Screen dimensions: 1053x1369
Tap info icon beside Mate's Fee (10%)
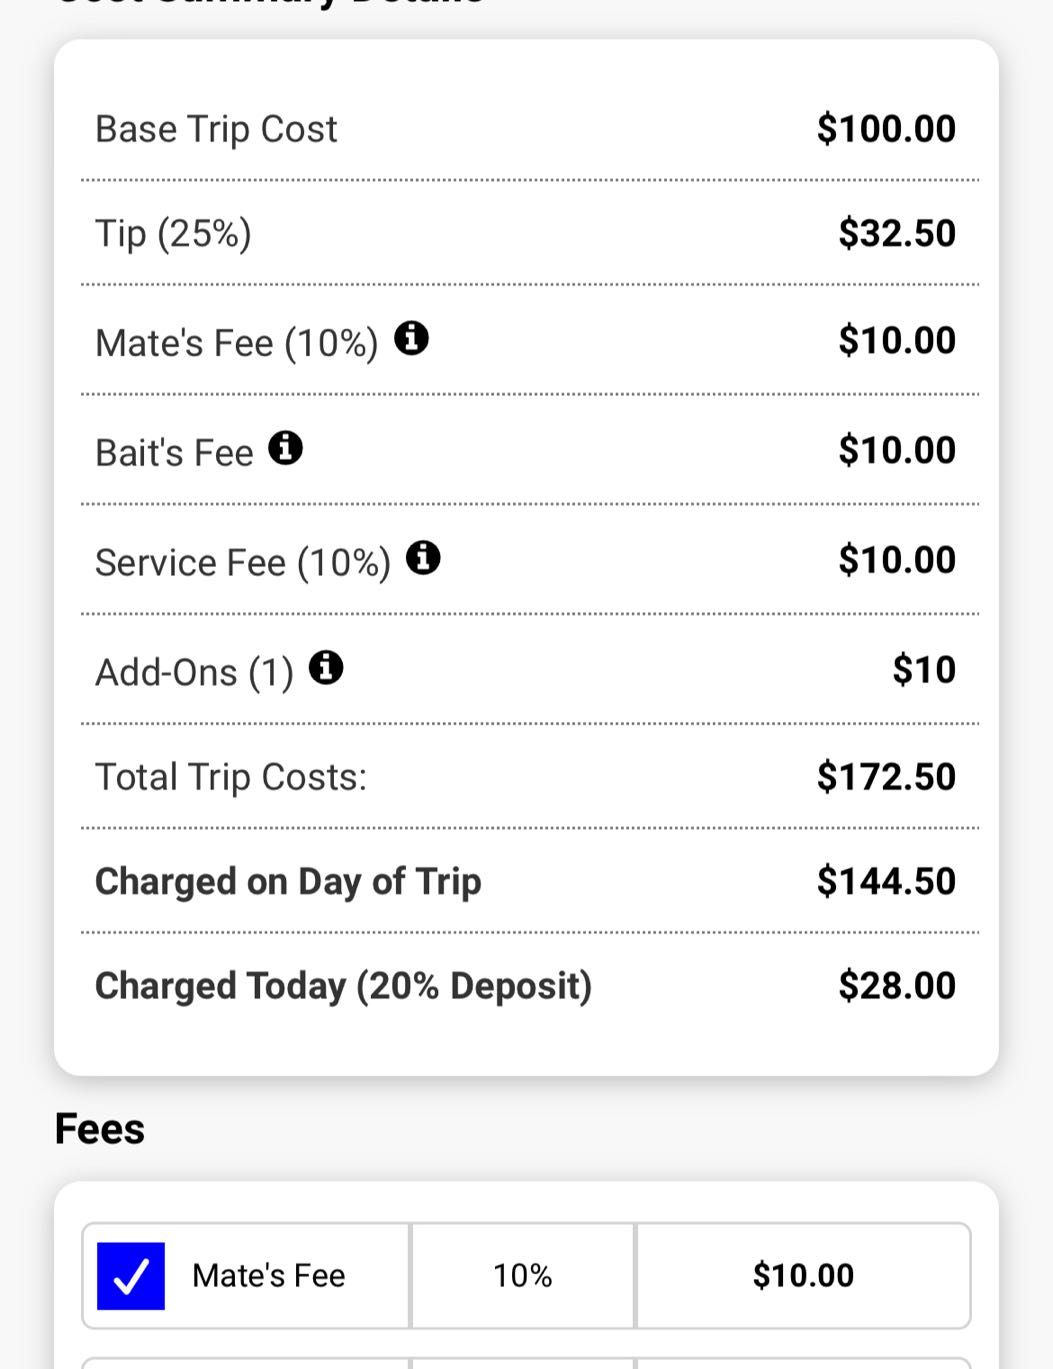411,339
